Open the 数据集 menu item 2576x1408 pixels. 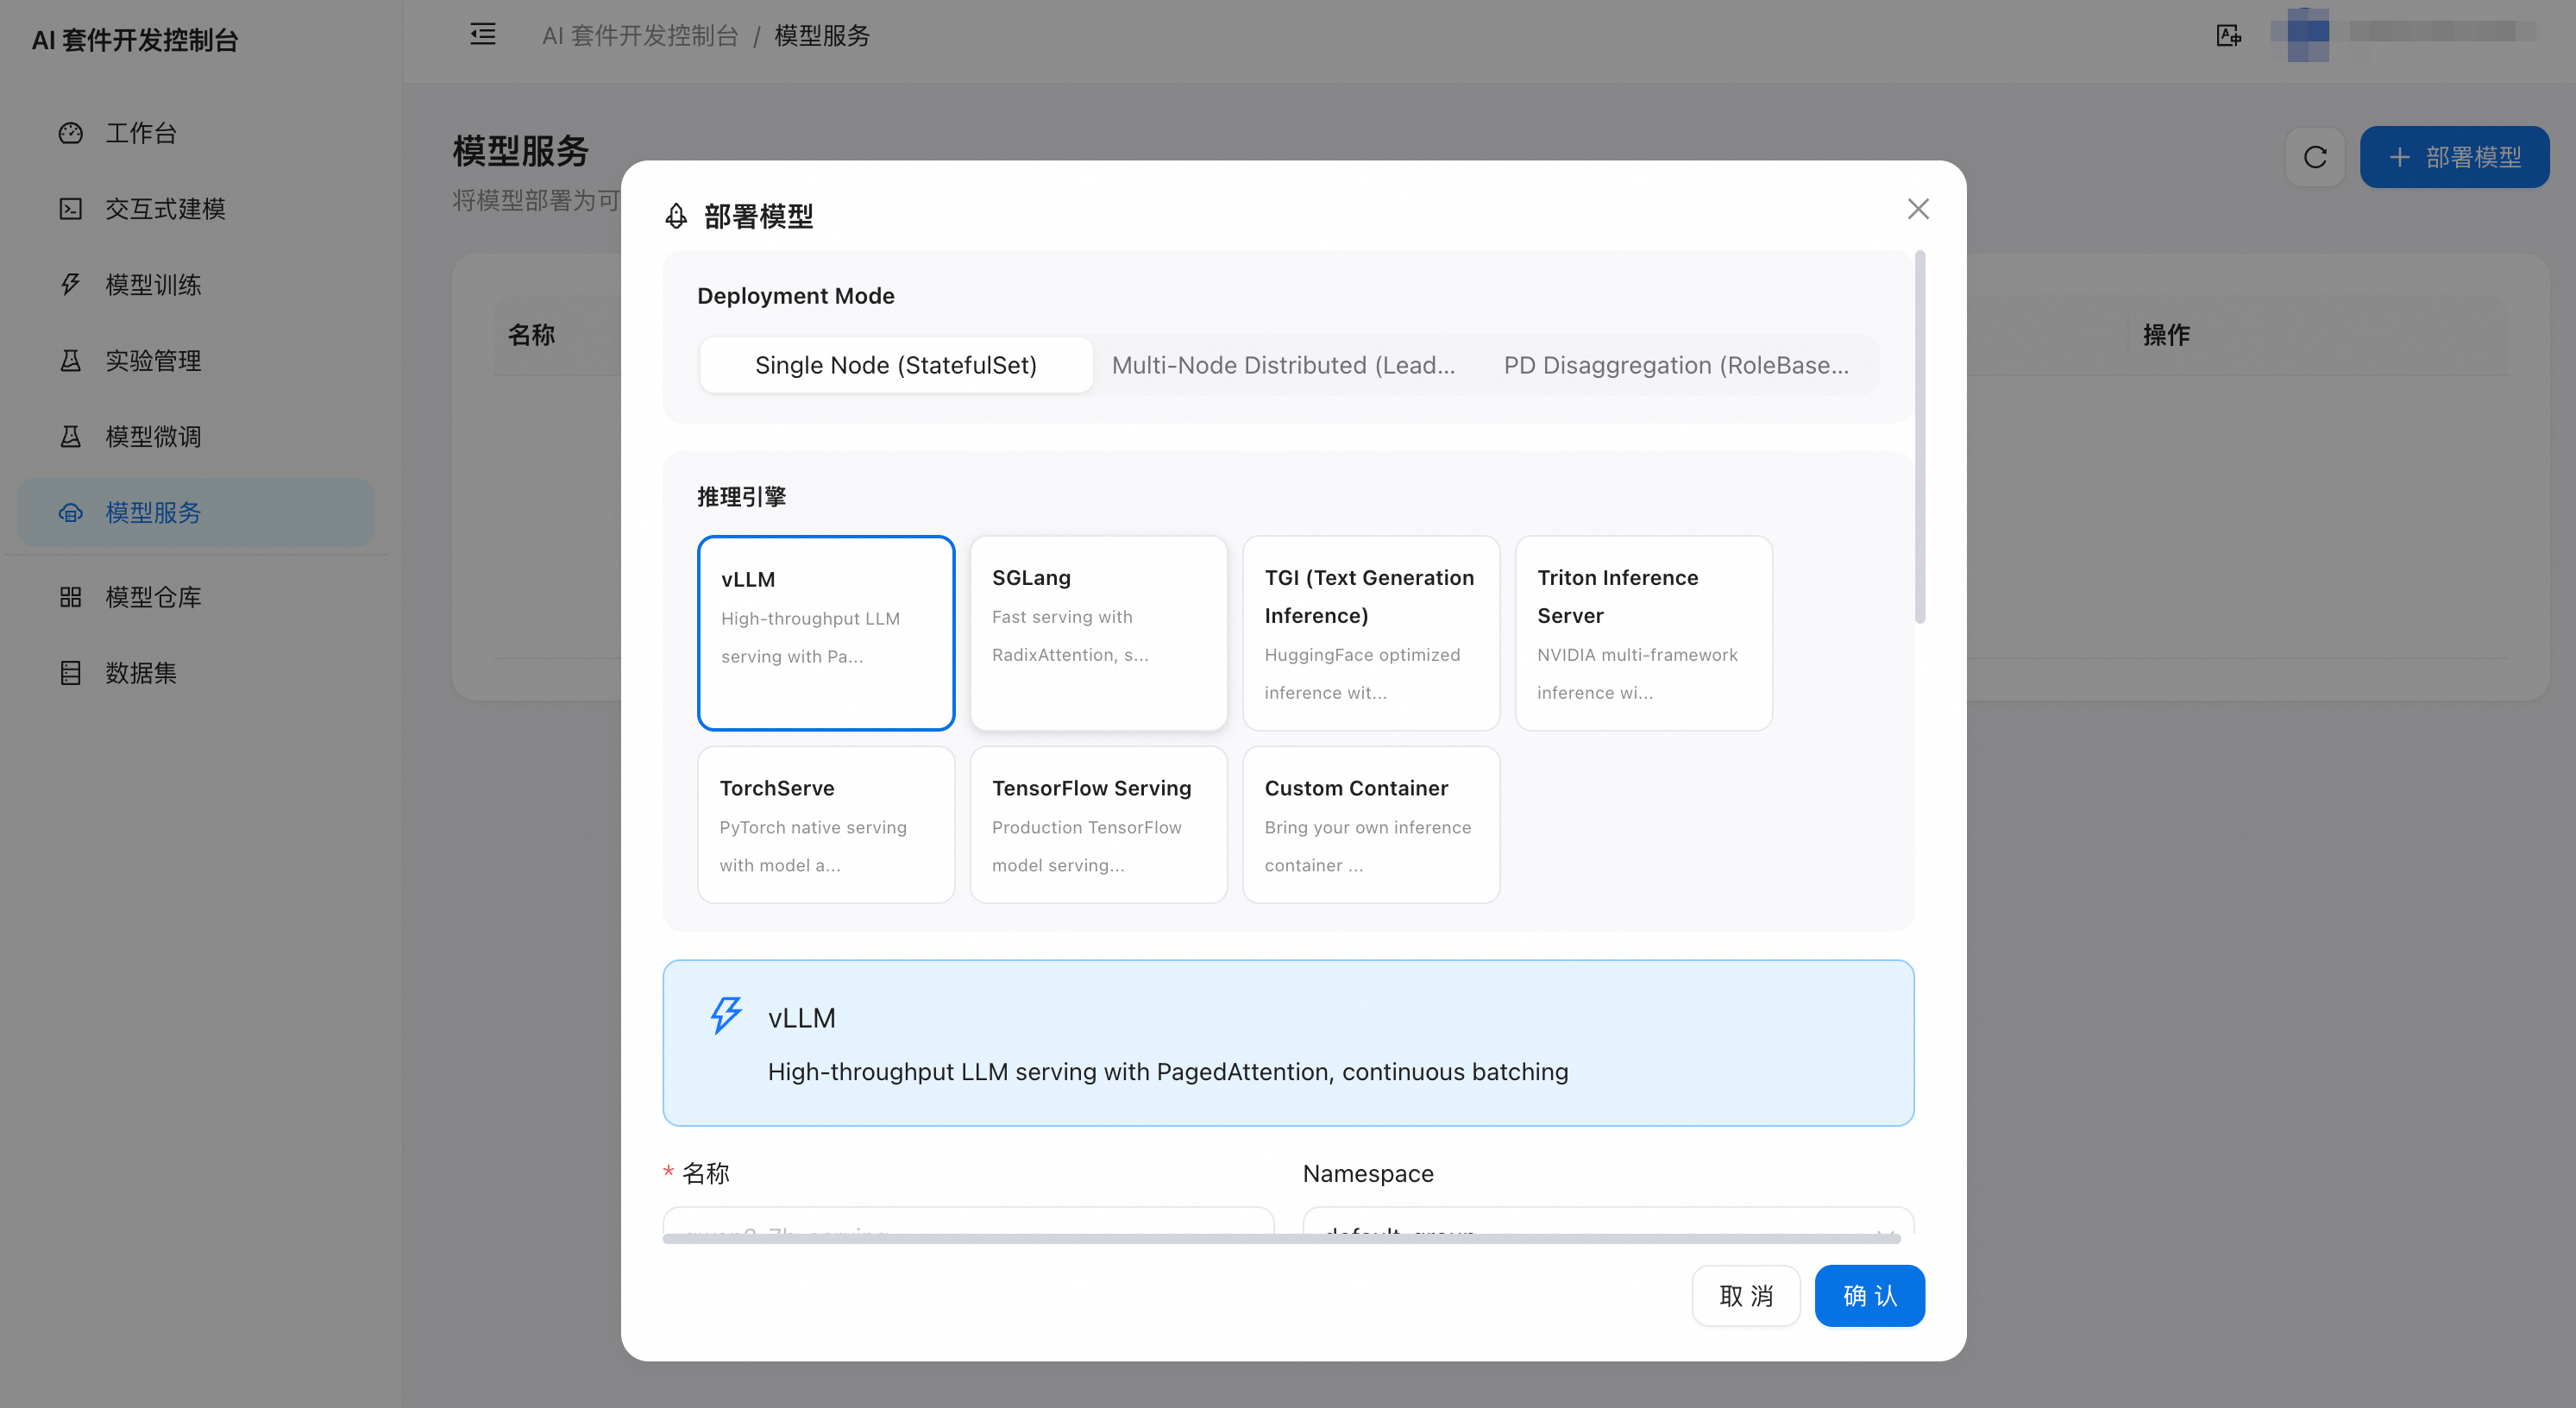pyautogui.click(x=196, y=673)
